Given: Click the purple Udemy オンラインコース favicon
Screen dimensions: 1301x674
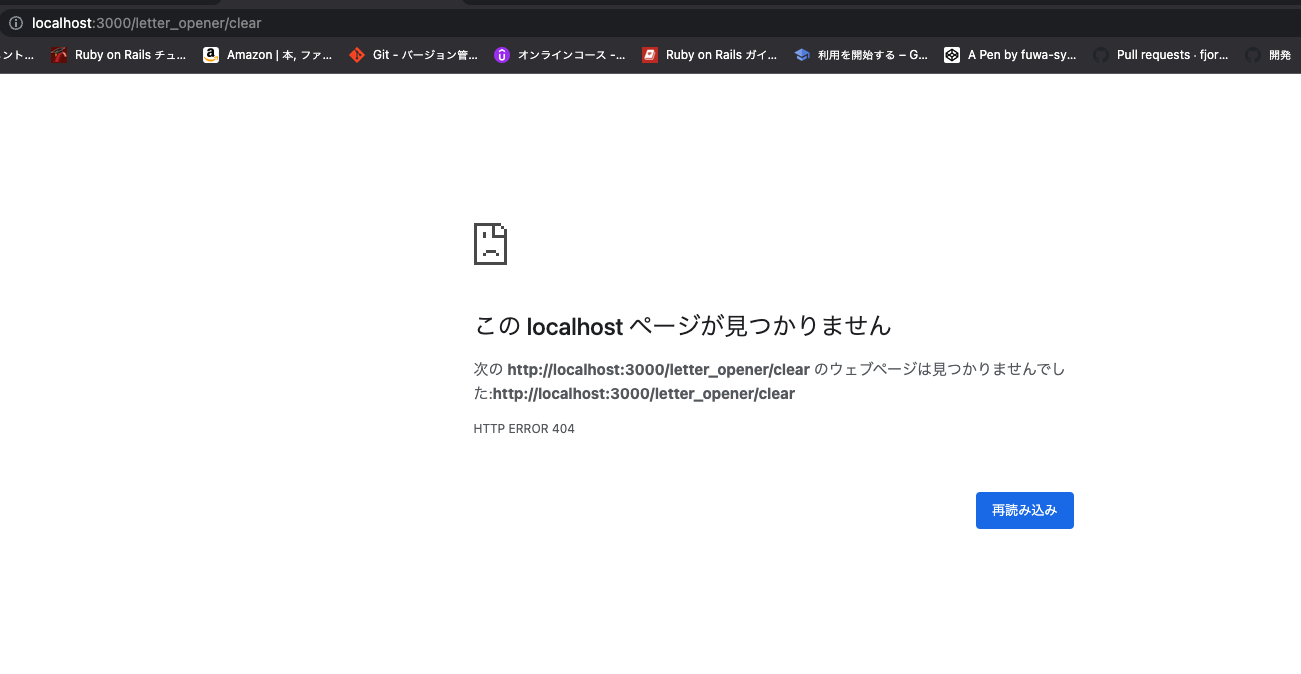Looking at the screenshot, I should (502, 55).
